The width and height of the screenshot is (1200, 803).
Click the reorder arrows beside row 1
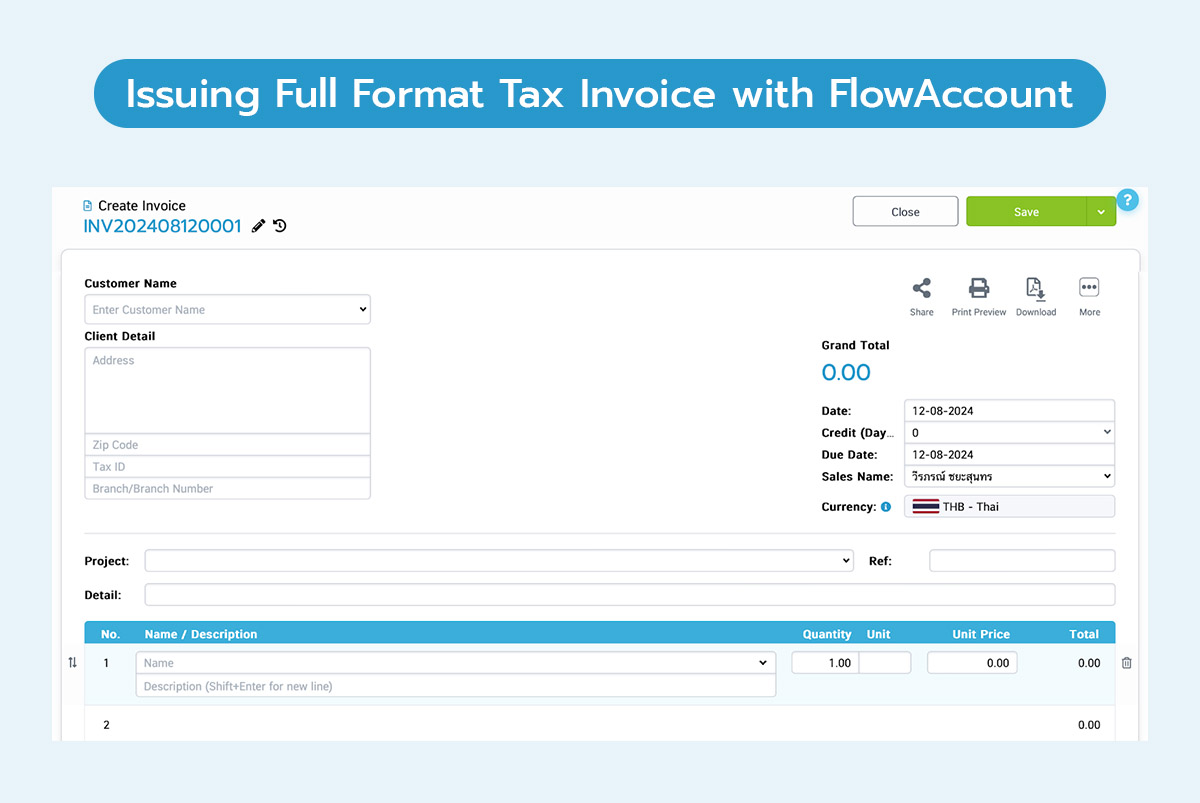[72, 662]
